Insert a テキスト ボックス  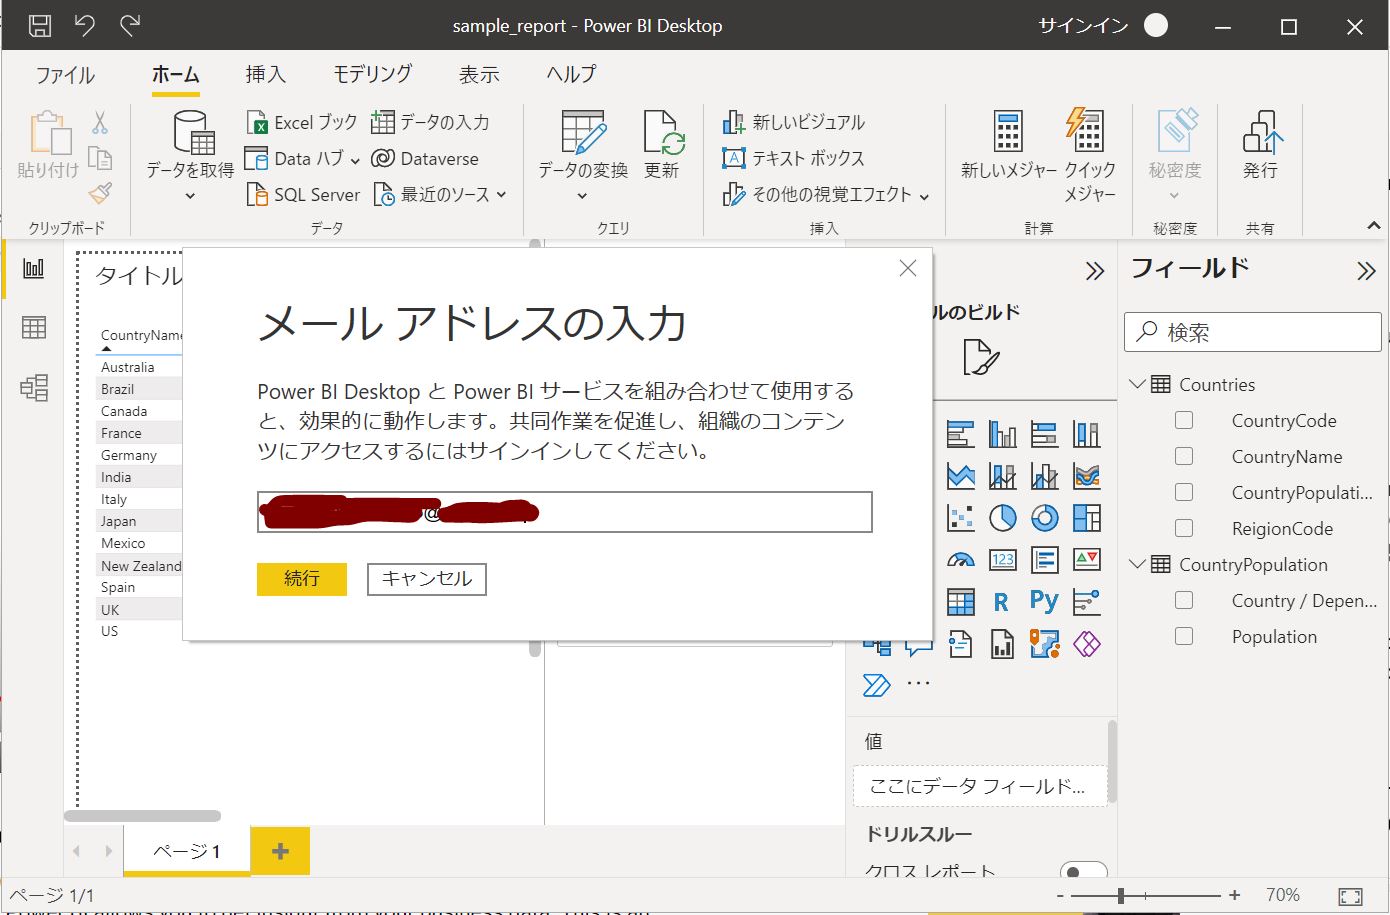(x=793, y=158)
